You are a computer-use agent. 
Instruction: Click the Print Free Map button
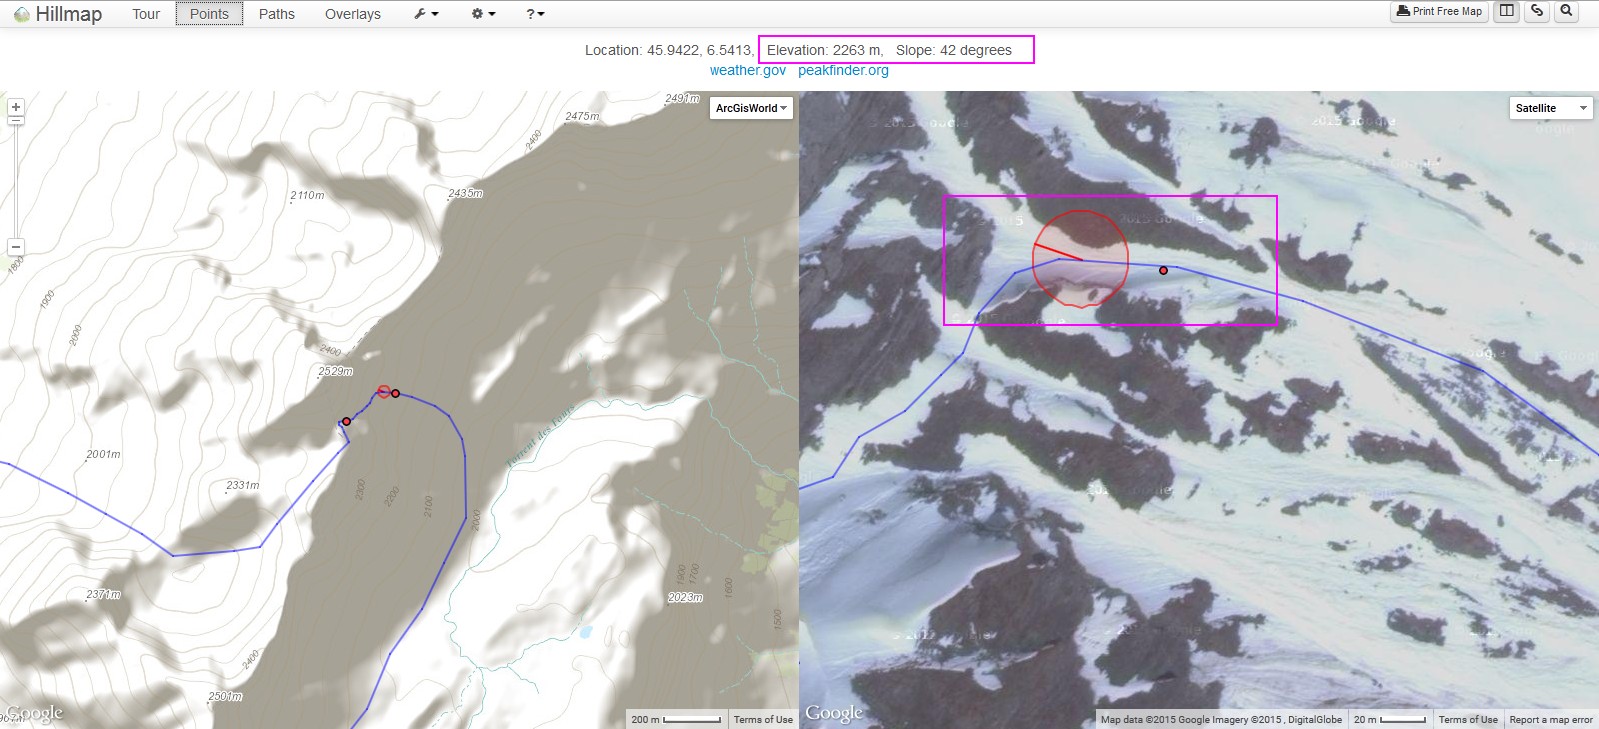click(1439, 11)
